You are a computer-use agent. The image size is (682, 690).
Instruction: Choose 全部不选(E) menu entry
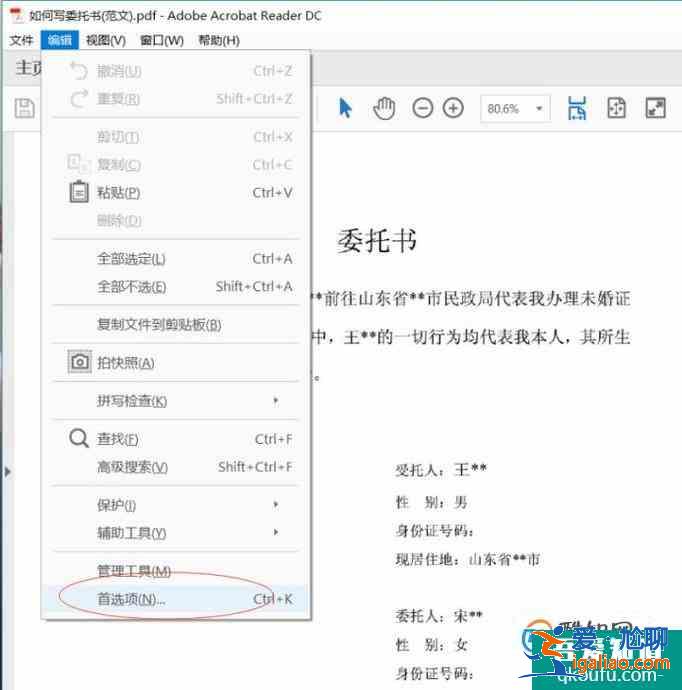point(176,287)
